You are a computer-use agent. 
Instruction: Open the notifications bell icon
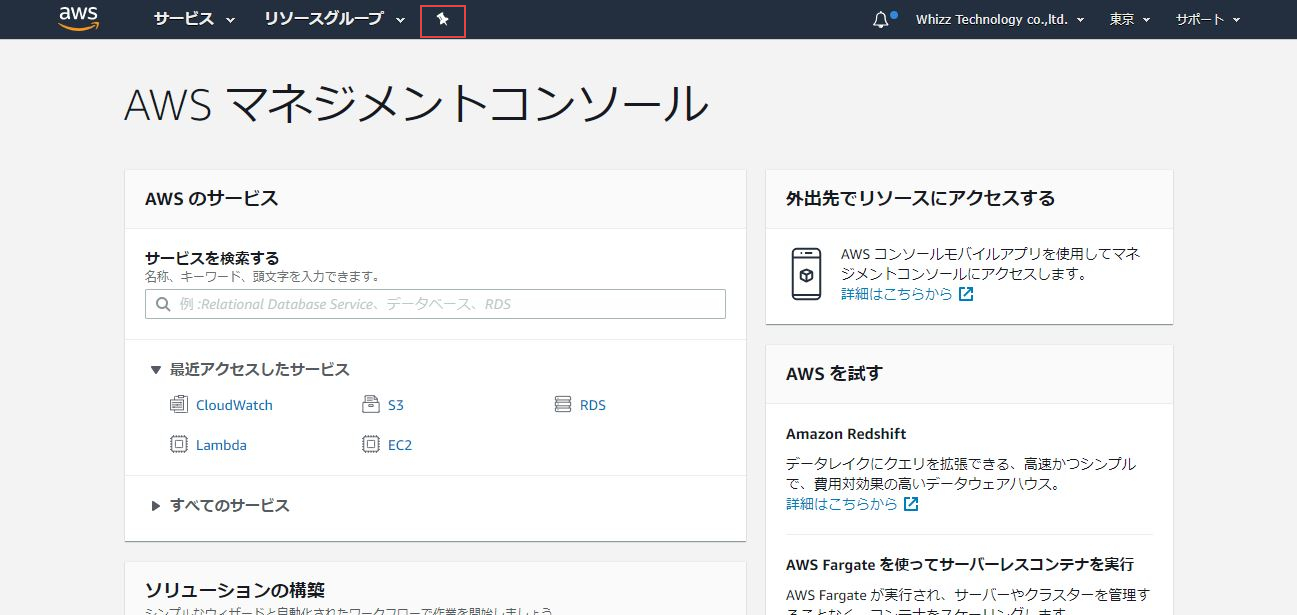(878, 18)
